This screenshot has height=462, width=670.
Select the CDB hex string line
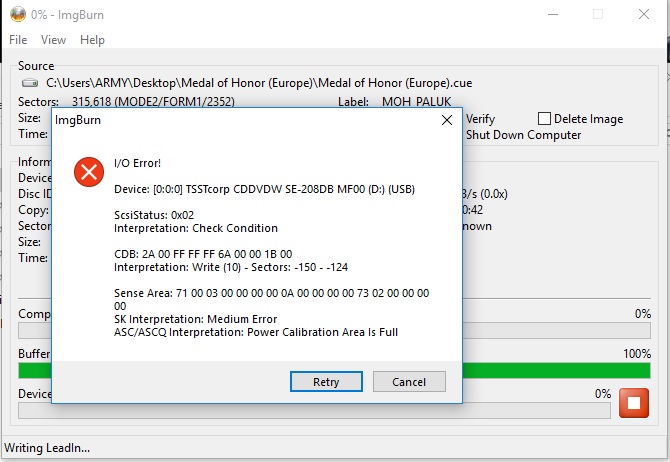203,254
